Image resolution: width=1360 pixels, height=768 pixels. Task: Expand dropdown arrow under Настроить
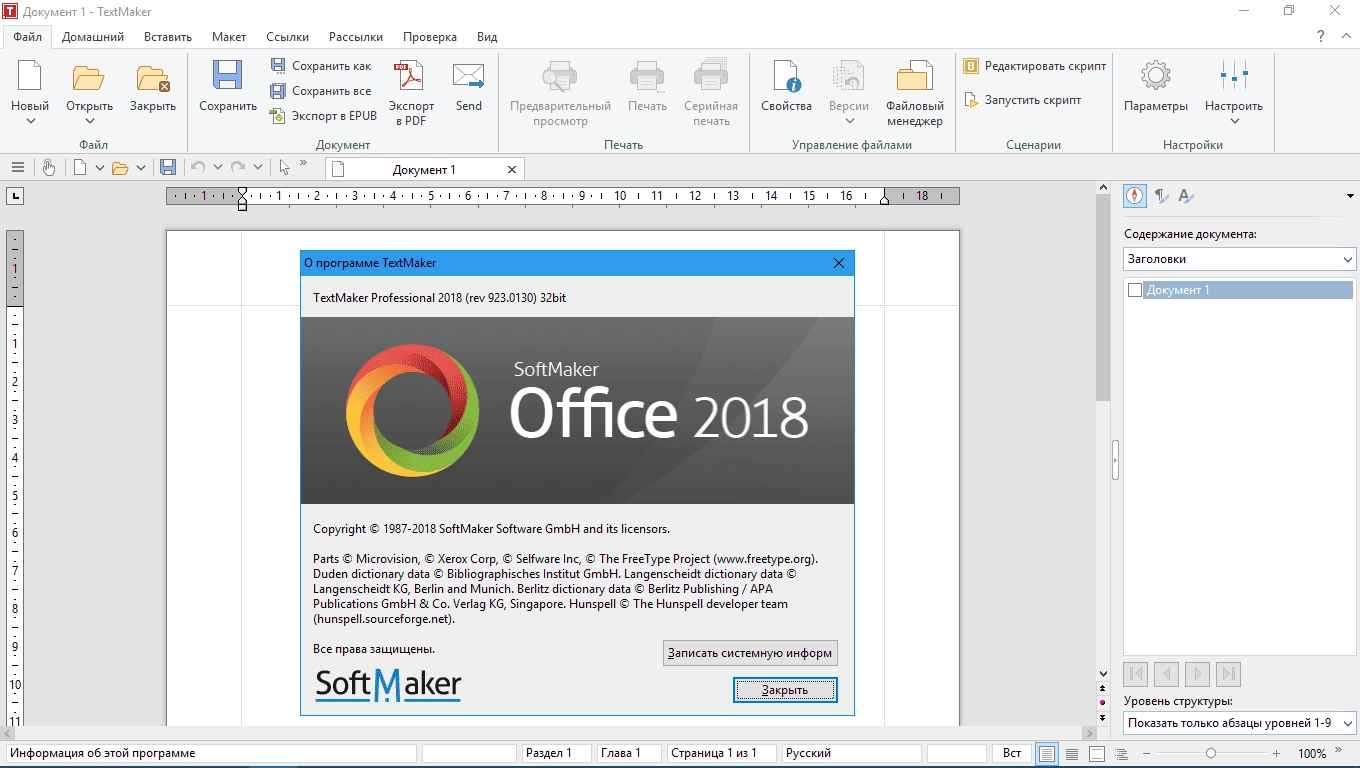click(x=1234, y=122)
